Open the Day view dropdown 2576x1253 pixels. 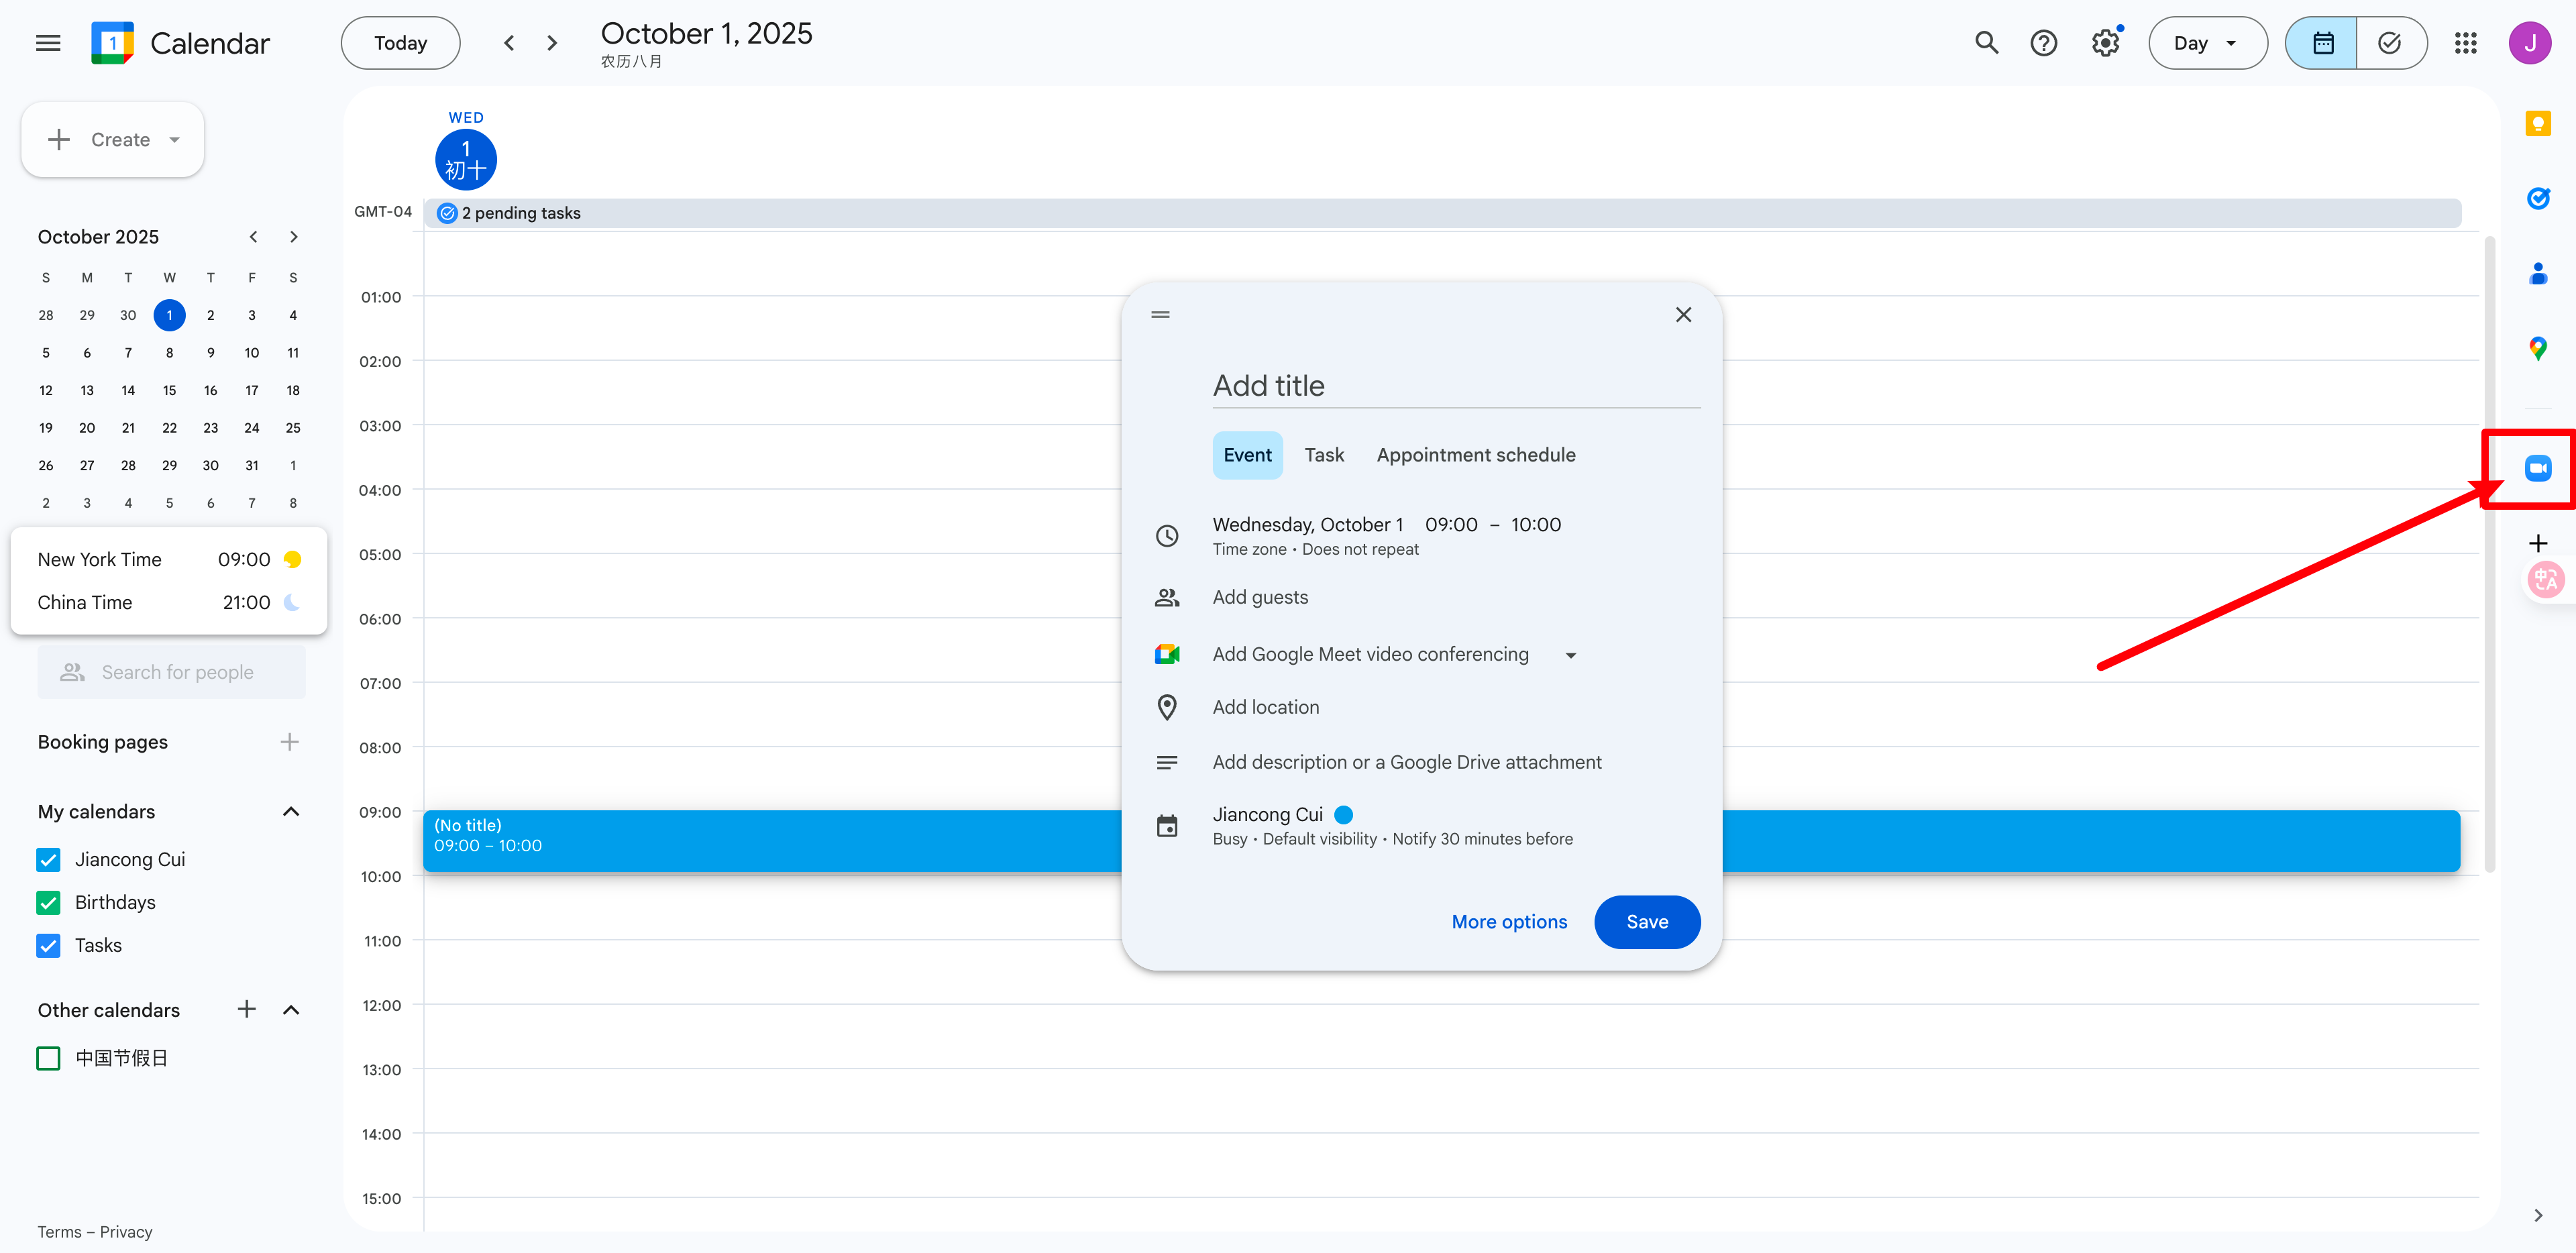(2207, 43)
